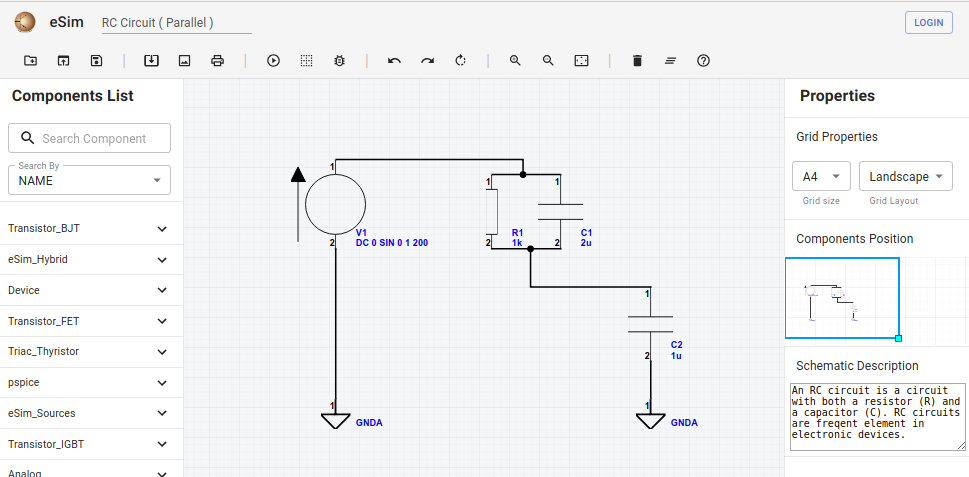969x477 pixels.
Task: Open the Landscape grid layout dropdown
Action: coord(905,176)
